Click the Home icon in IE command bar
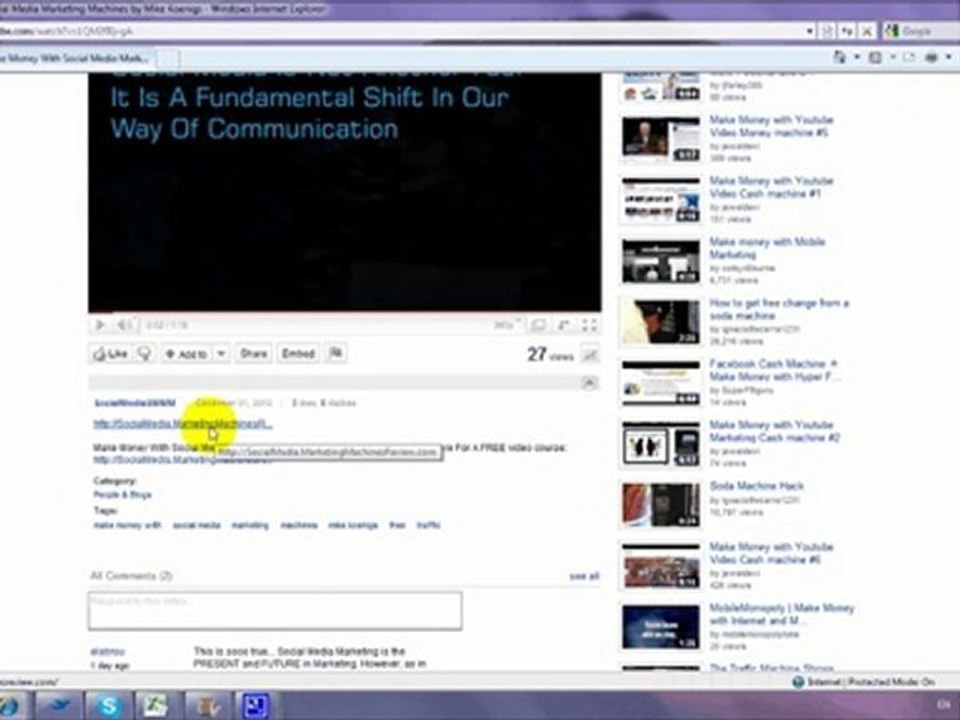Image resolution: width=960 pixels, height=720 pixels. 839,58
